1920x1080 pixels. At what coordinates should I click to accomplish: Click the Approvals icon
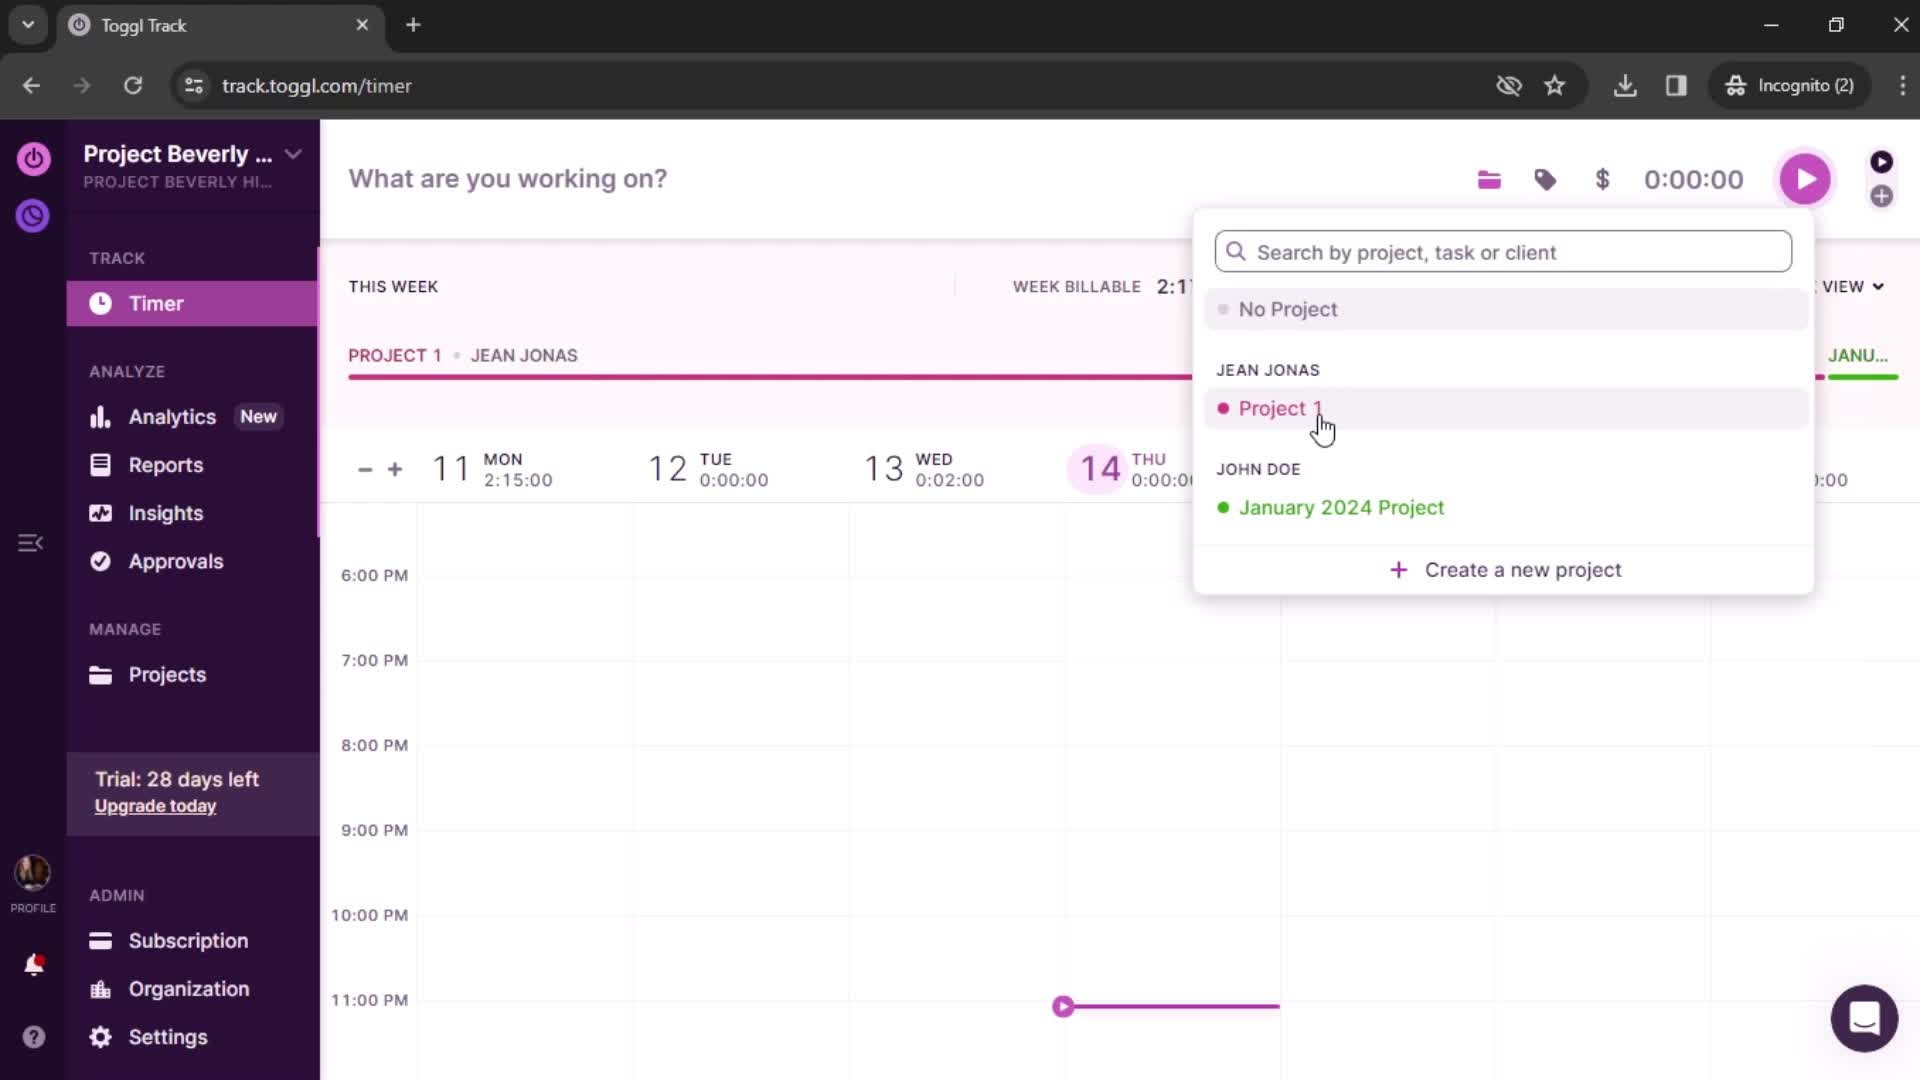pyautogui.click(x=100, y=560)
